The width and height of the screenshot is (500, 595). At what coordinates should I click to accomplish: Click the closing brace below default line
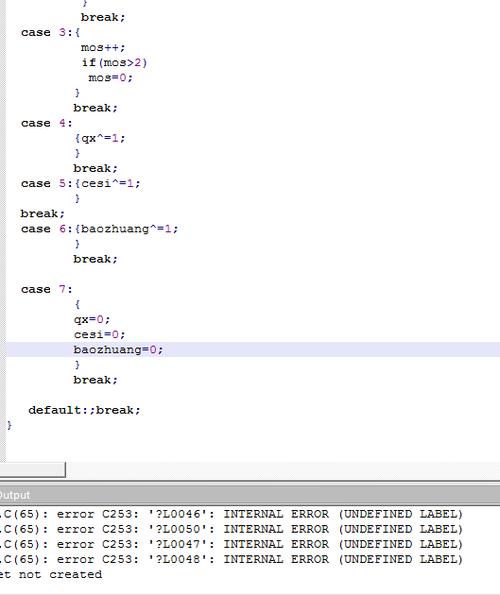pyautogui.click(x=9, y=425)
